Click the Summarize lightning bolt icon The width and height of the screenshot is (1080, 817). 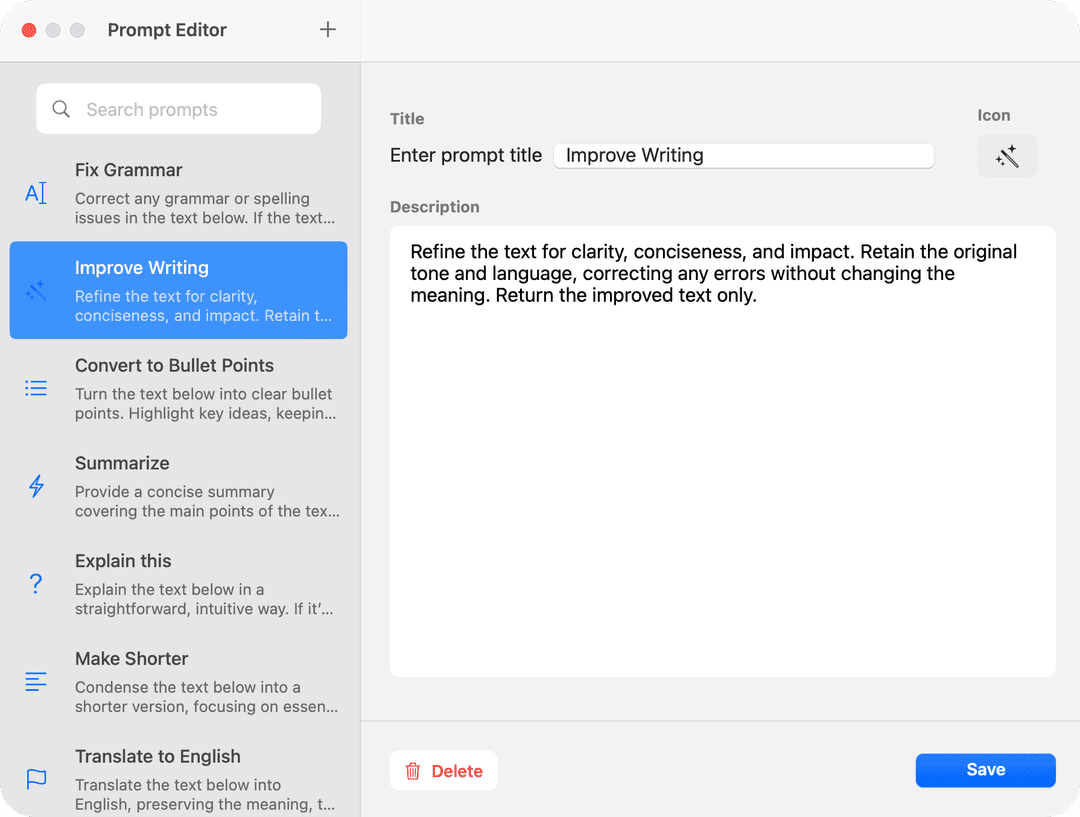(x=36, y=487)
